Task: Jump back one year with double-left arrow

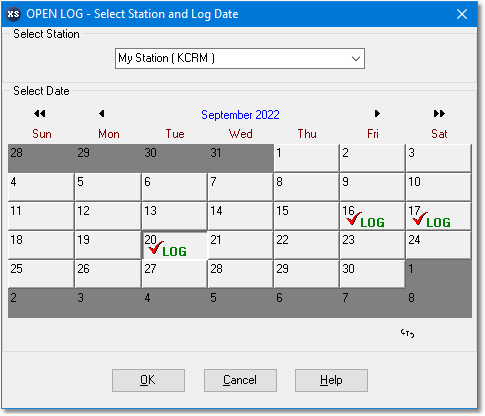Action: [40, 114]
